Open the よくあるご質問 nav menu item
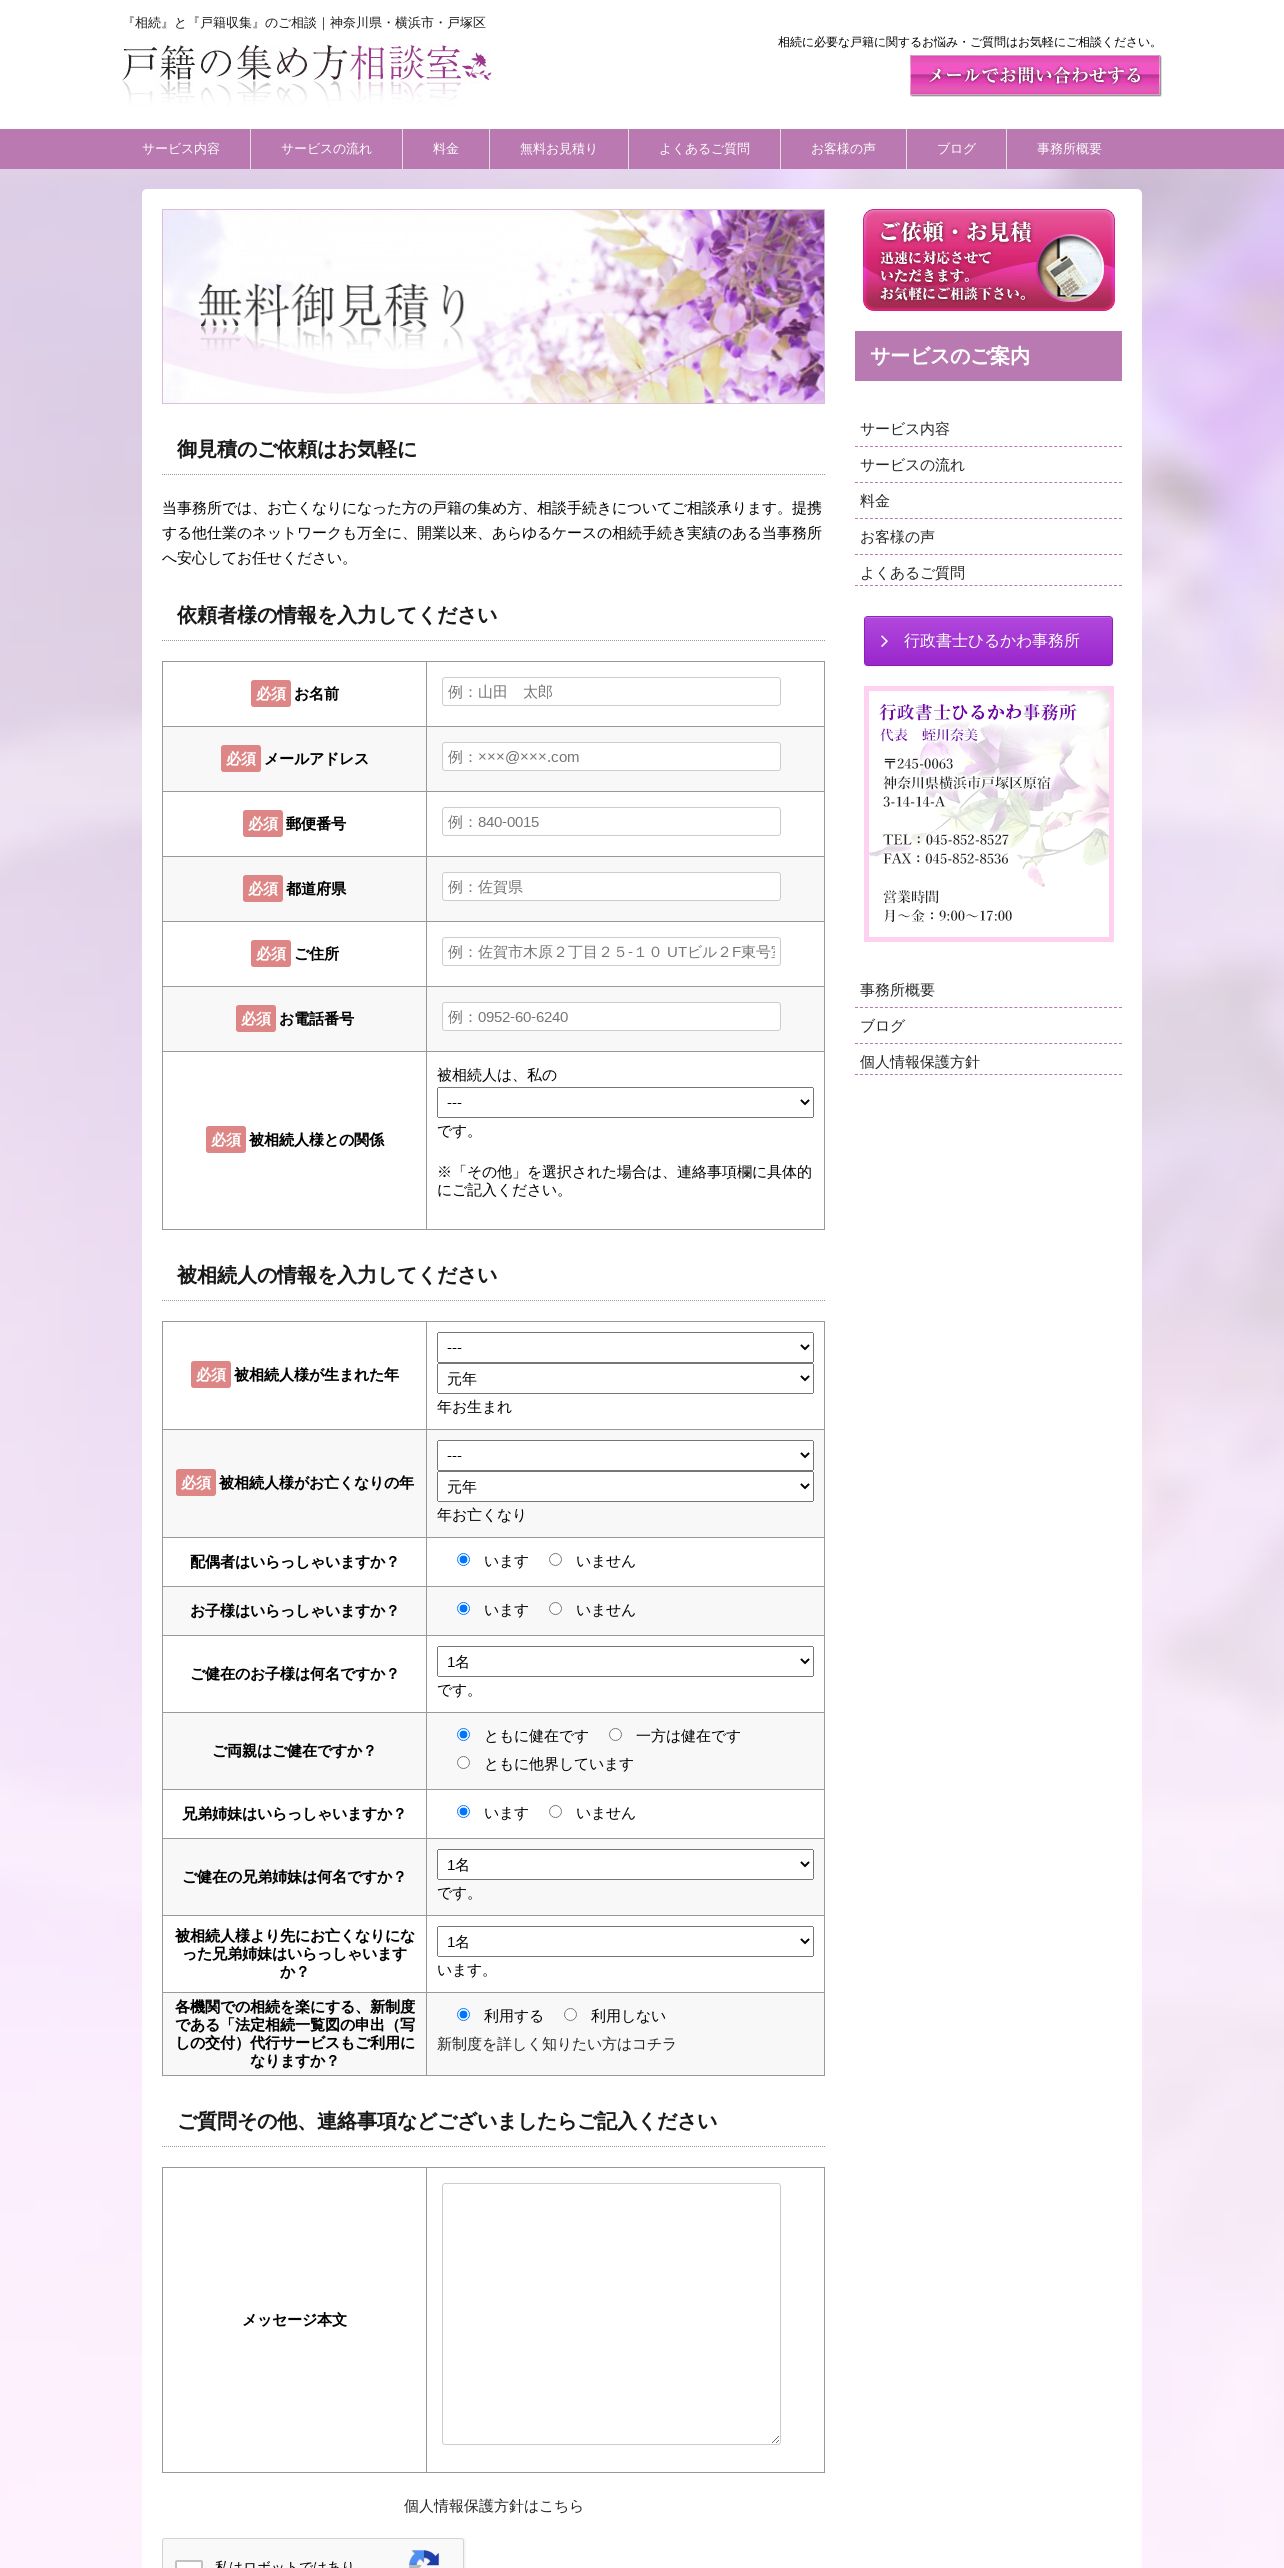This screenshot has height=2568, width=1284. pyautogui.click(x=704, y=149)
